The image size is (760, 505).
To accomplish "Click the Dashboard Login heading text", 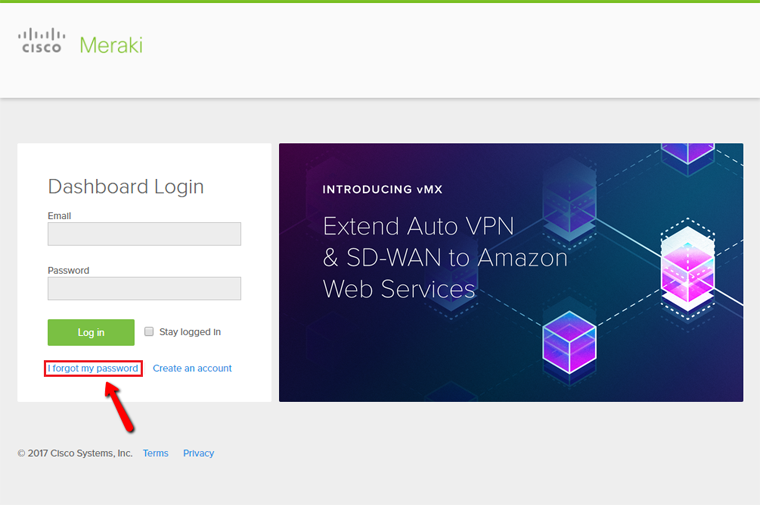I will pos(126,187).
